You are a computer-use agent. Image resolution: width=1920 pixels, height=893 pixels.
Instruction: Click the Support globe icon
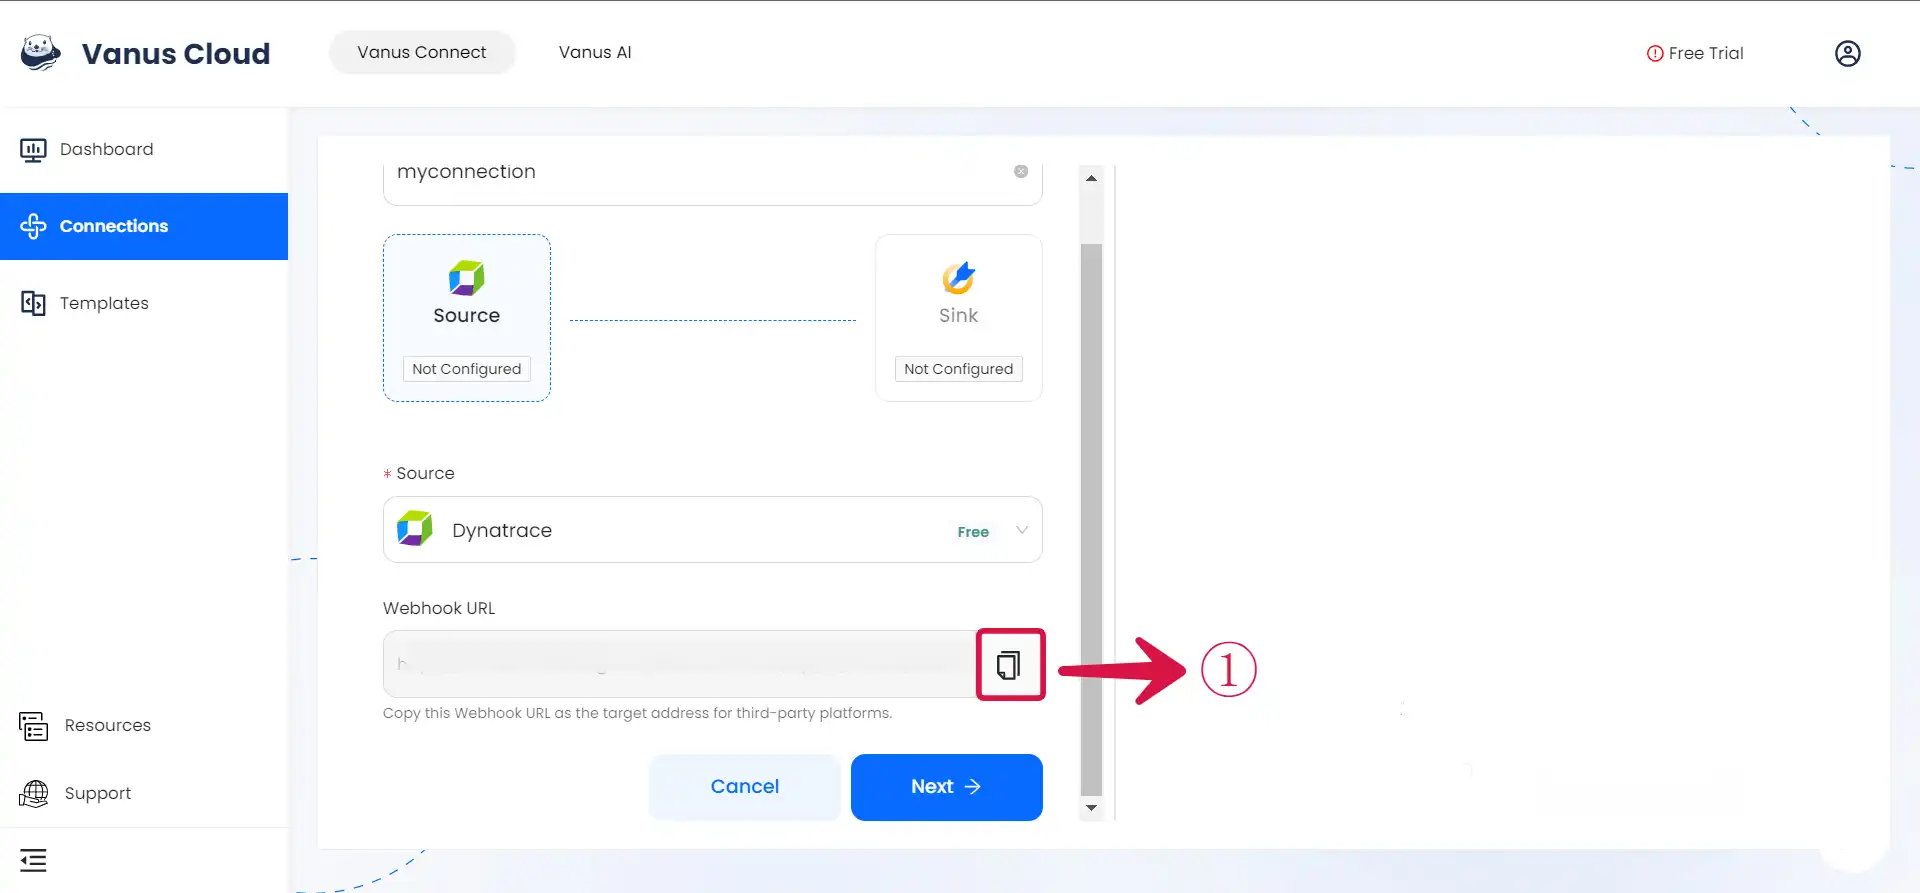click(33, 794)
